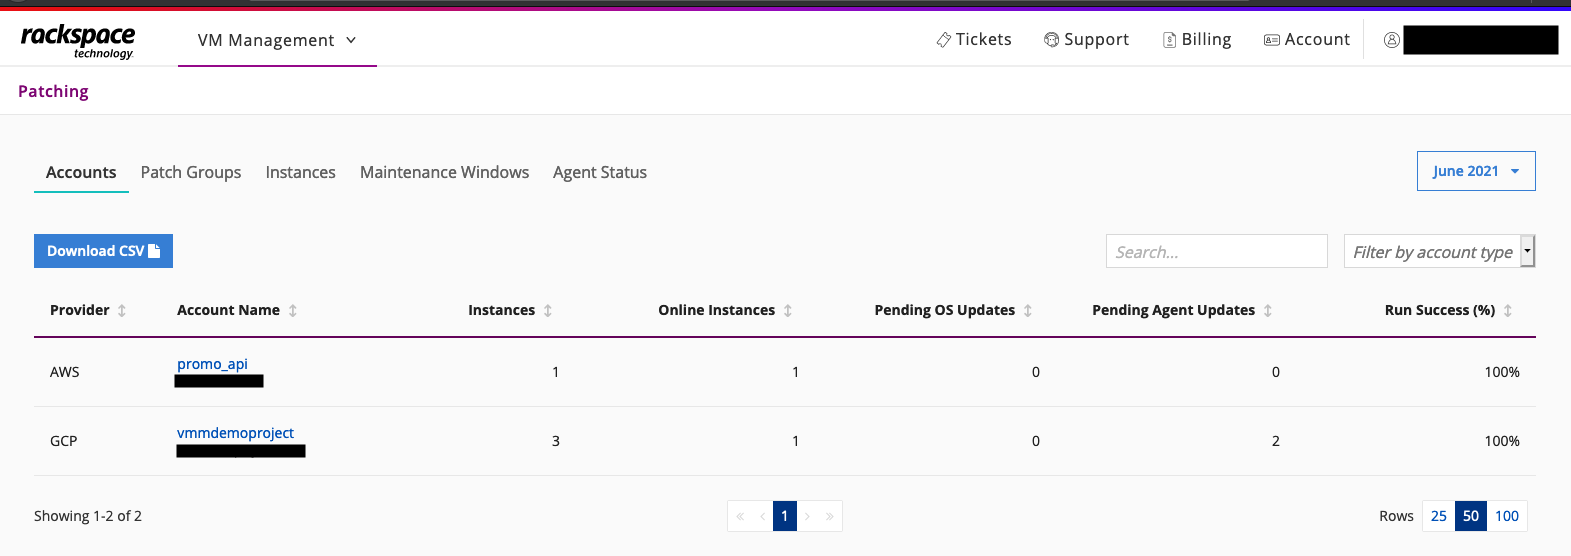The height and width of the screenshot is (556, 1571).
Task: Click the headset icon beside Support
Action: point(1051,40)
